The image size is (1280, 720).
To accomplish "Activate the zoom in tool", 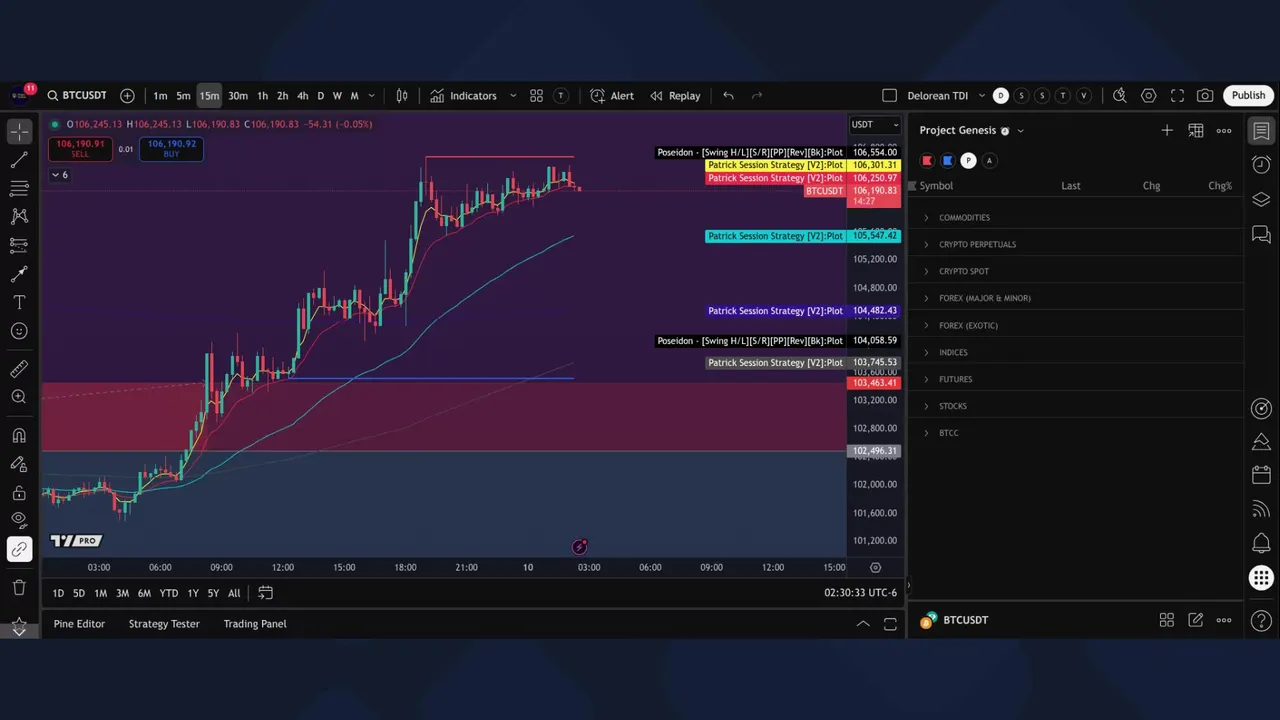I will click(19, 397).
